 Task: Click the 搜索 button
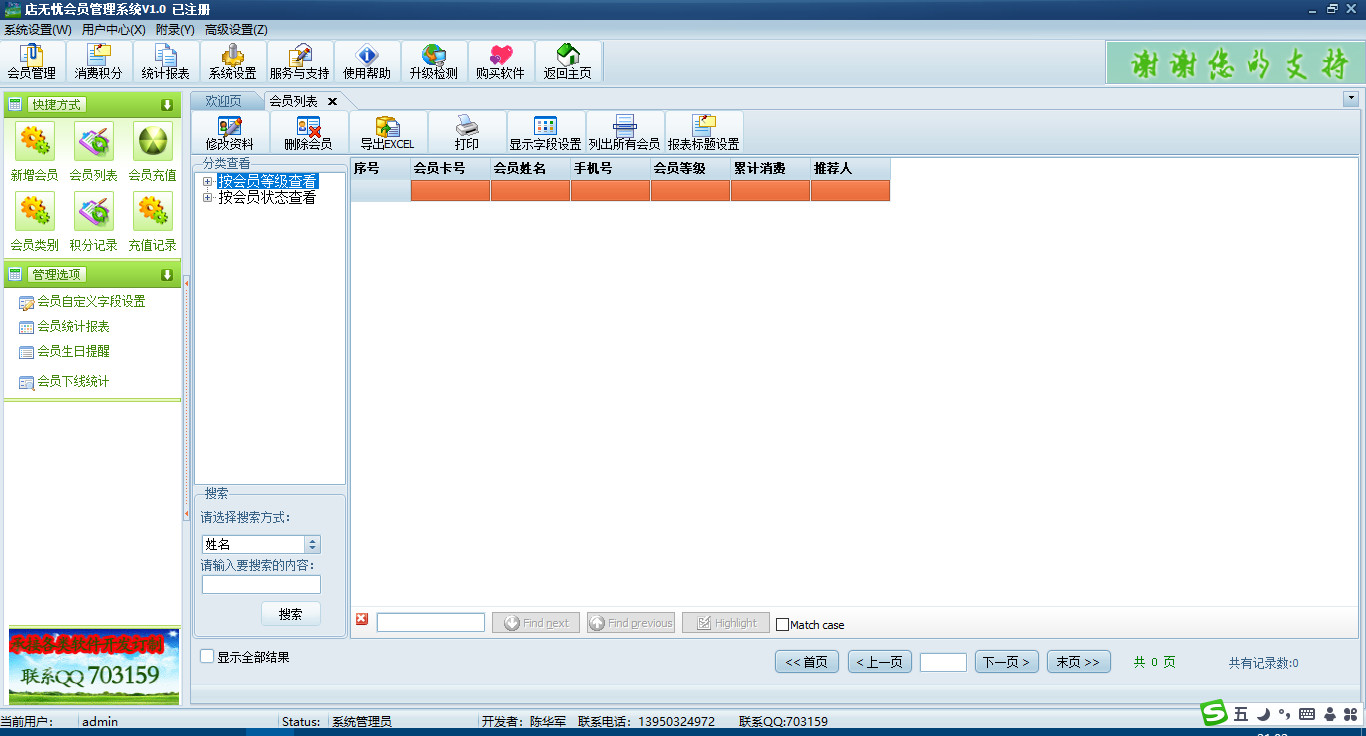coord(290,614)
